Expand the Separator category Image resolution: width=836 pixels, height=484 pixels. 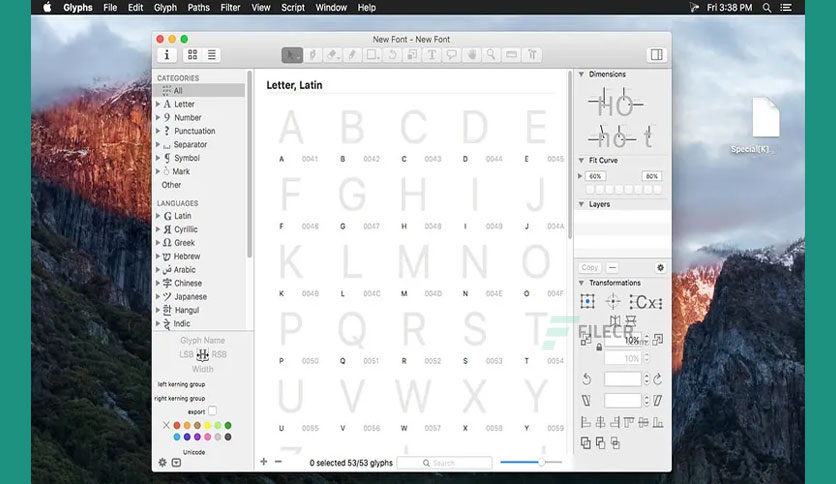click(x=158, y=144)
